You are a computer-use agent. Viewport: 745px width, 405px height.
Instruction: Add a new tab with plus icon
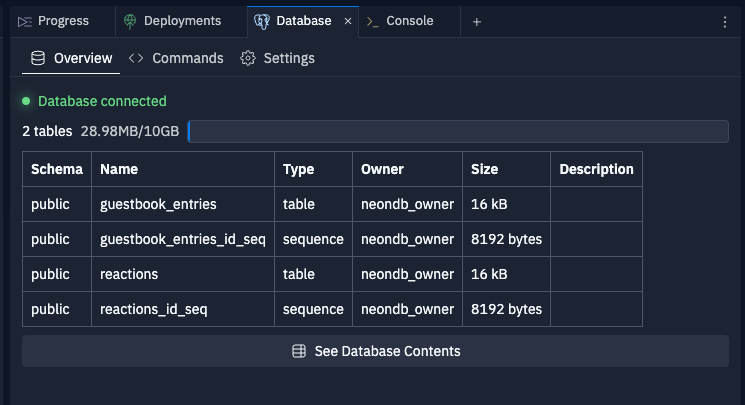477,22
